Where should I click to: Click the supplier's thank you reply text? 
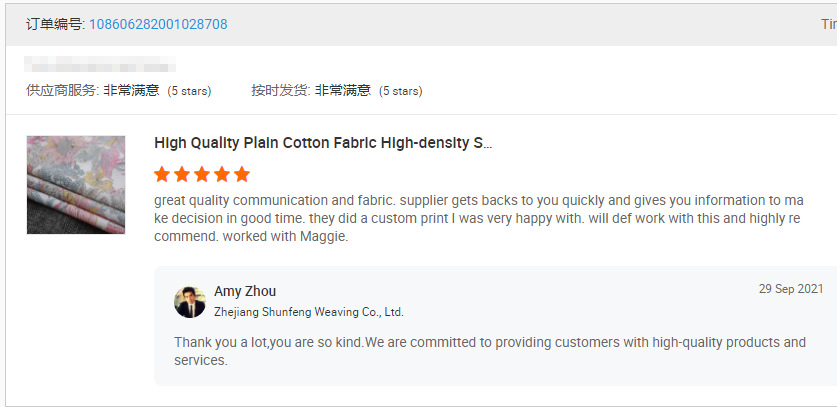[489, 350]
